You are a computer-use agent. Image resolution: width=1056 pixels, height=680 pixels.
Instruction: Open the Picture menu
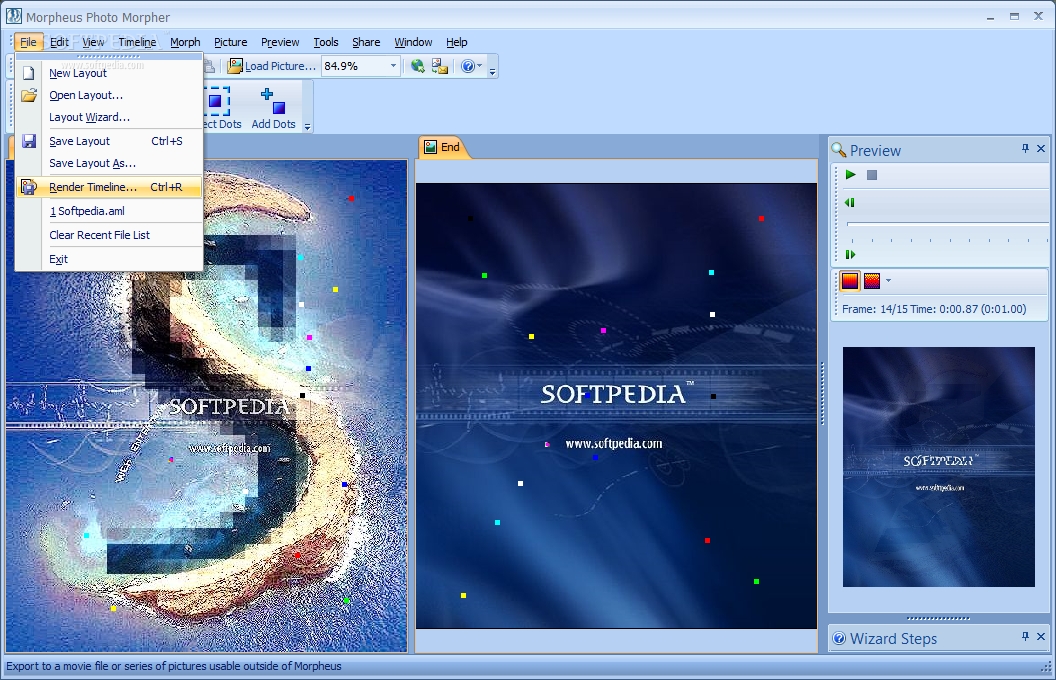click(x=230, y=42)
